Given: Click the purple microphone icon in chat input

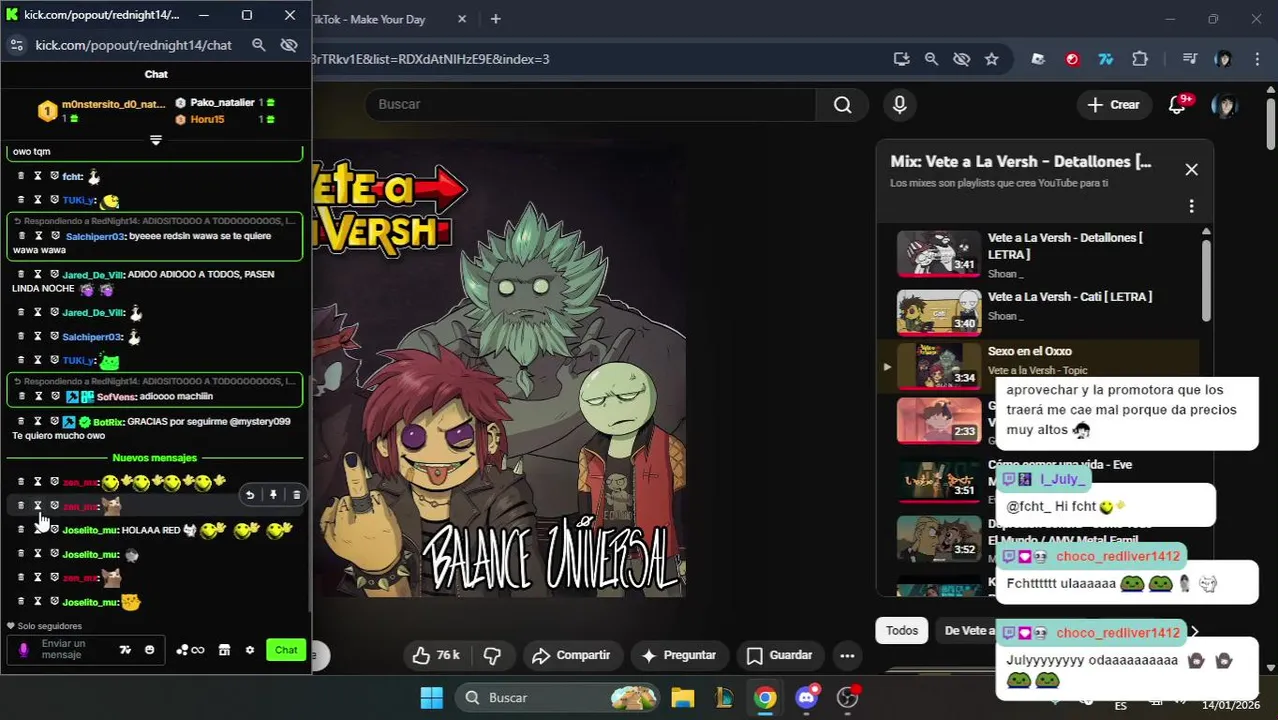Looking at the screenshot, I should [24, 650].
